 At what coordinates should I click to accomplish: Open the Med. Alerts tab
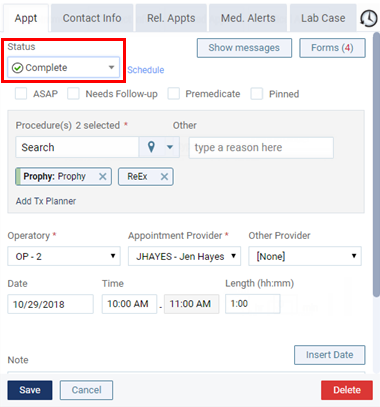[248, 18]
